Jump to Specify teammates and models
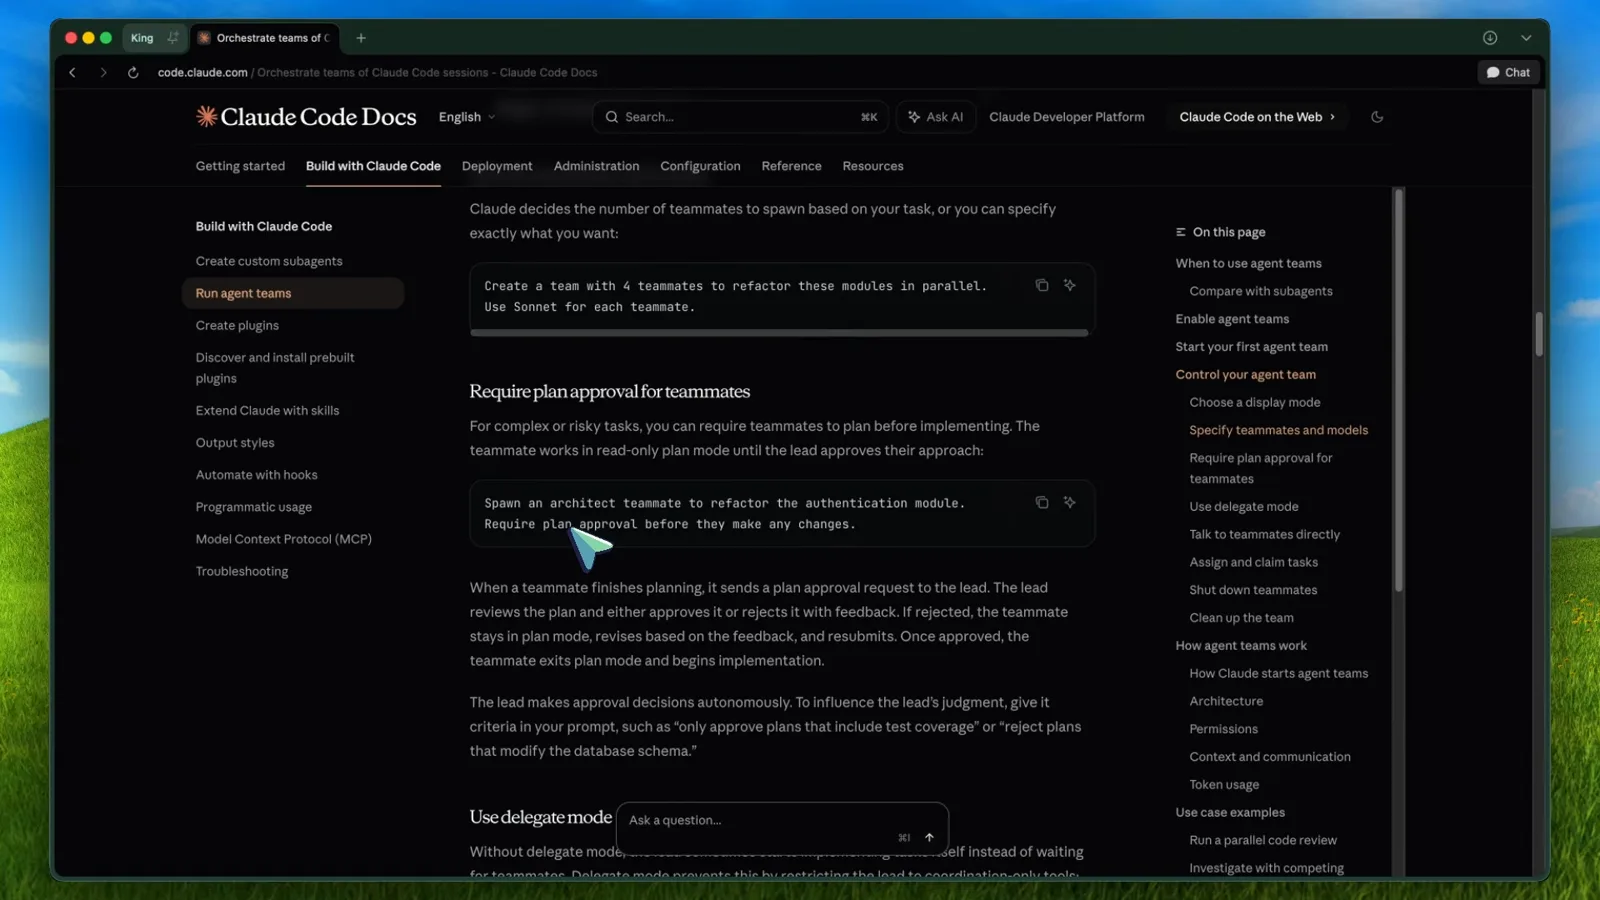This screenshot has width=1600, height=900. coord(1279,430)
